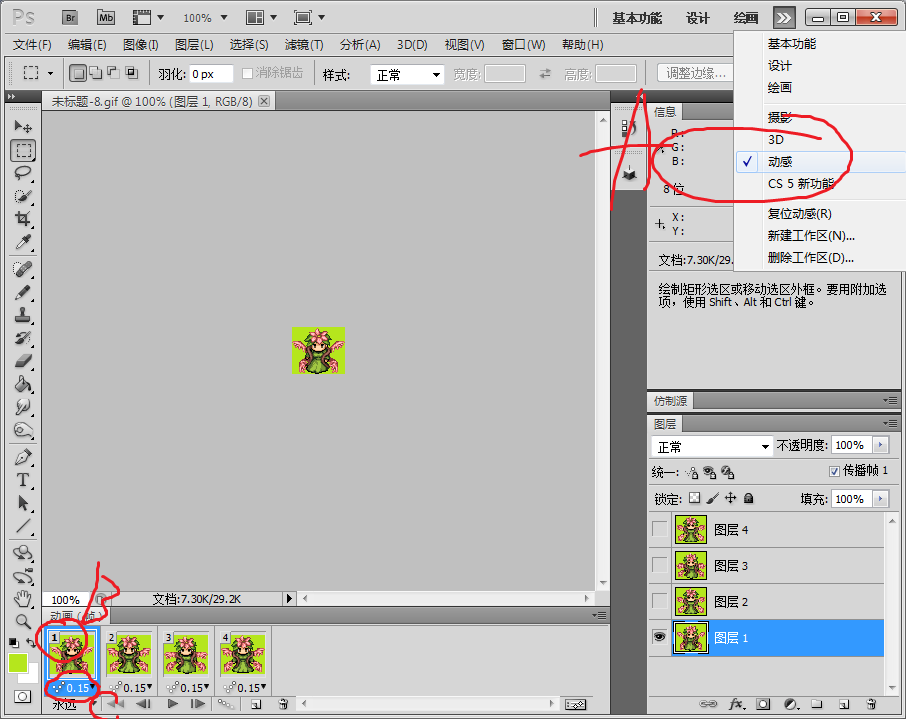Screen dimensions: 906x719
Task: Select the Rectangular Marquee tool
Action: pos(23,151)
